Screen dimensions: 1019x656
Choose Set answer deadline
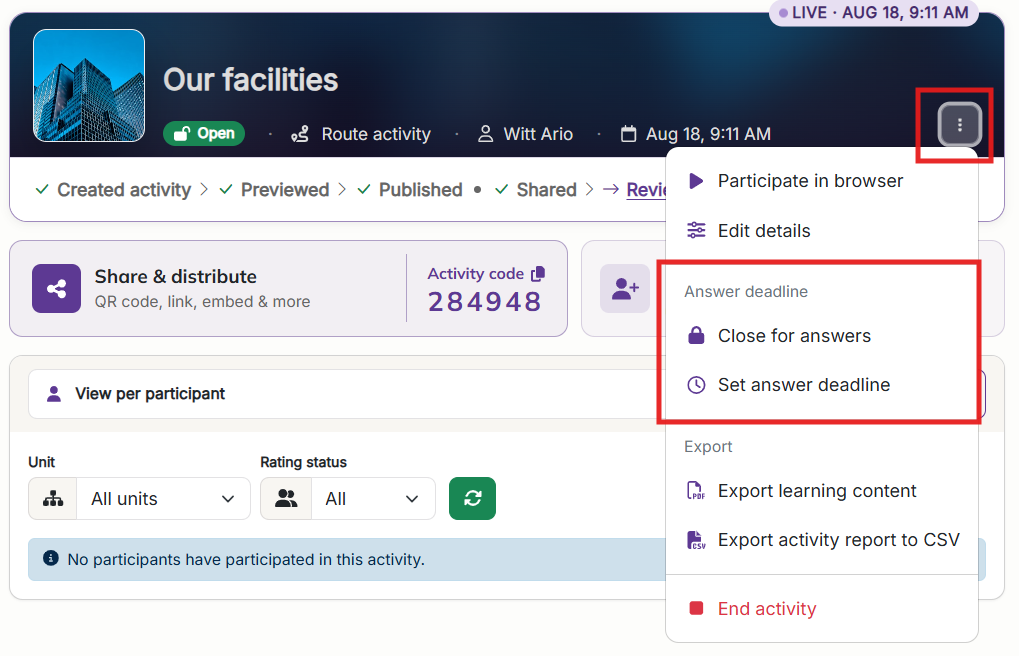[x=821, y=385]
